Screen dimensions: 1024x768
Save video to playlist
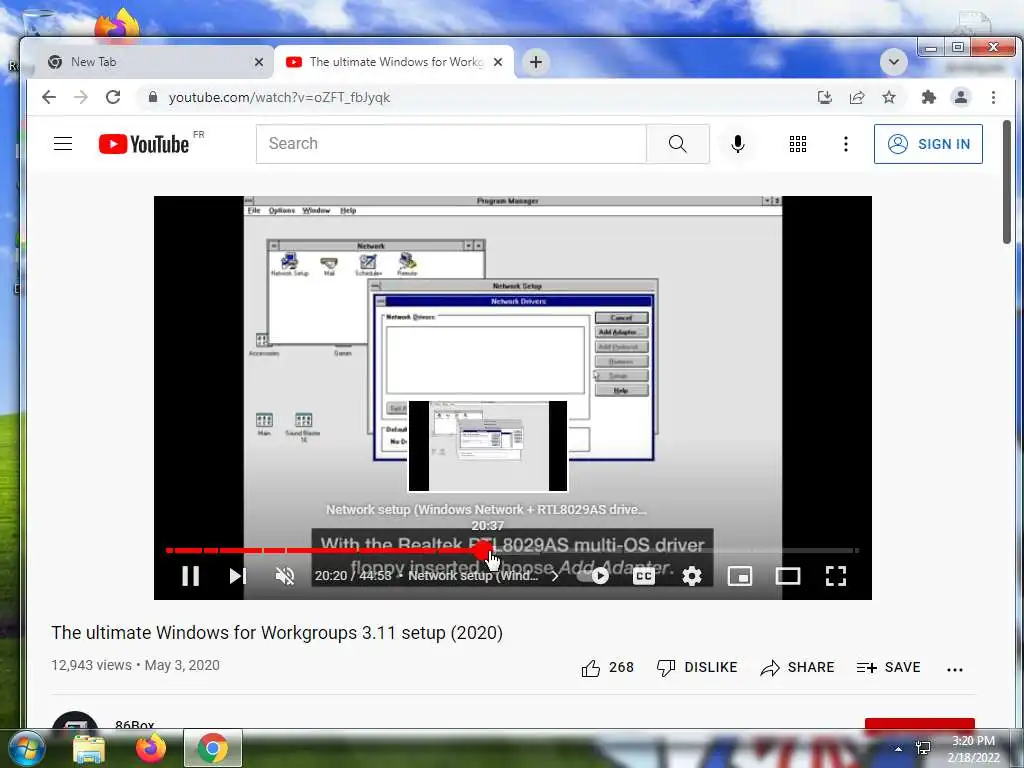click(888, 667)
